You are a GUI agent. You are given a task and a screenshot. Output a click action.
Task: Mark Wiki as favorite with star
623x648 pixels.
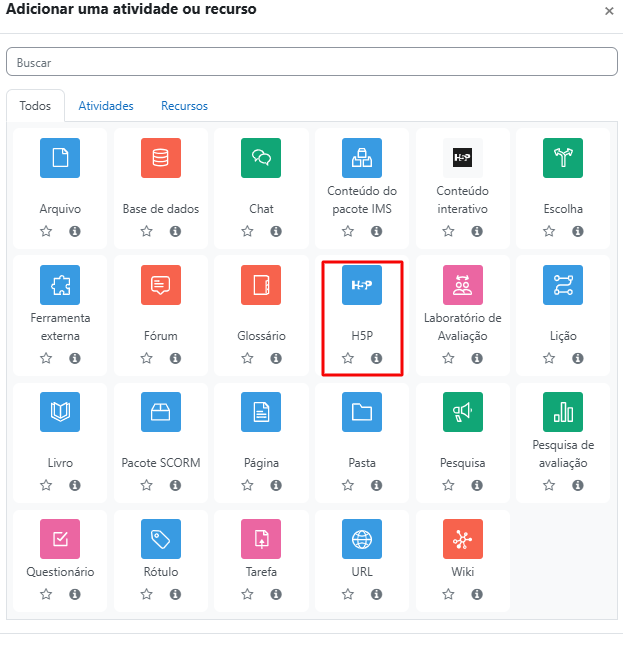coord(448,594)
